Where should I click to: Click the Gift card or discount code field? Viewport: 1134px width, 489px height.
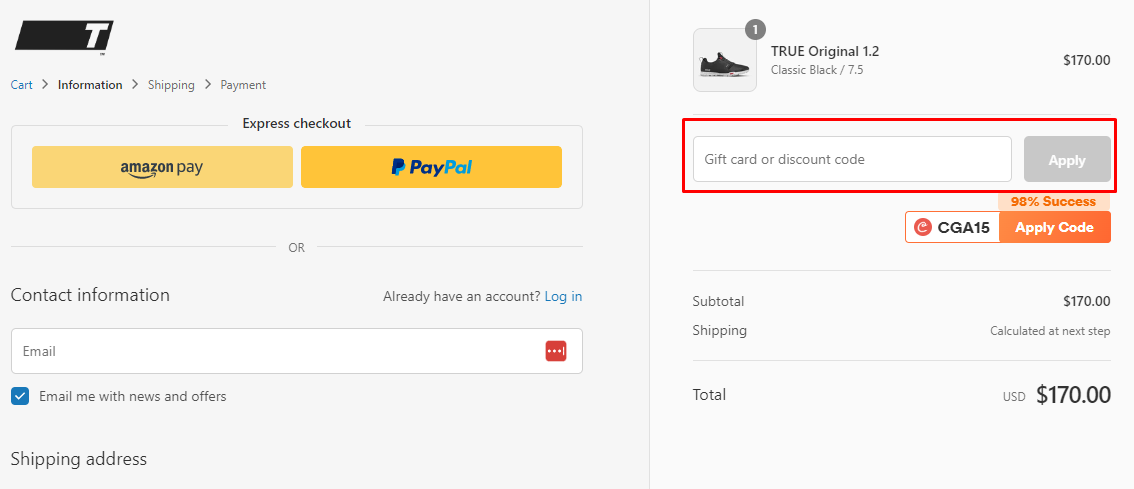852,159
